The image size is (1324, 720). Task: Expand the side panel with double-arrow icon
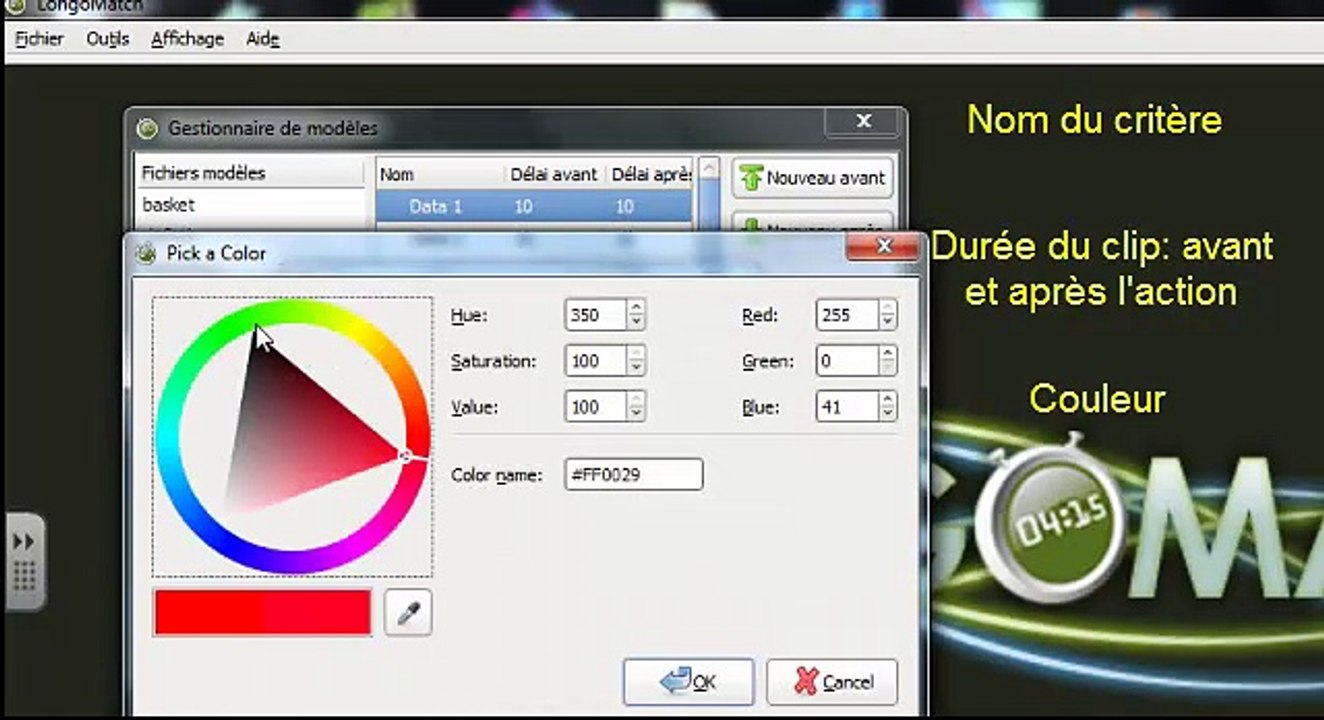pyautogui.click(x=24, y=541)
